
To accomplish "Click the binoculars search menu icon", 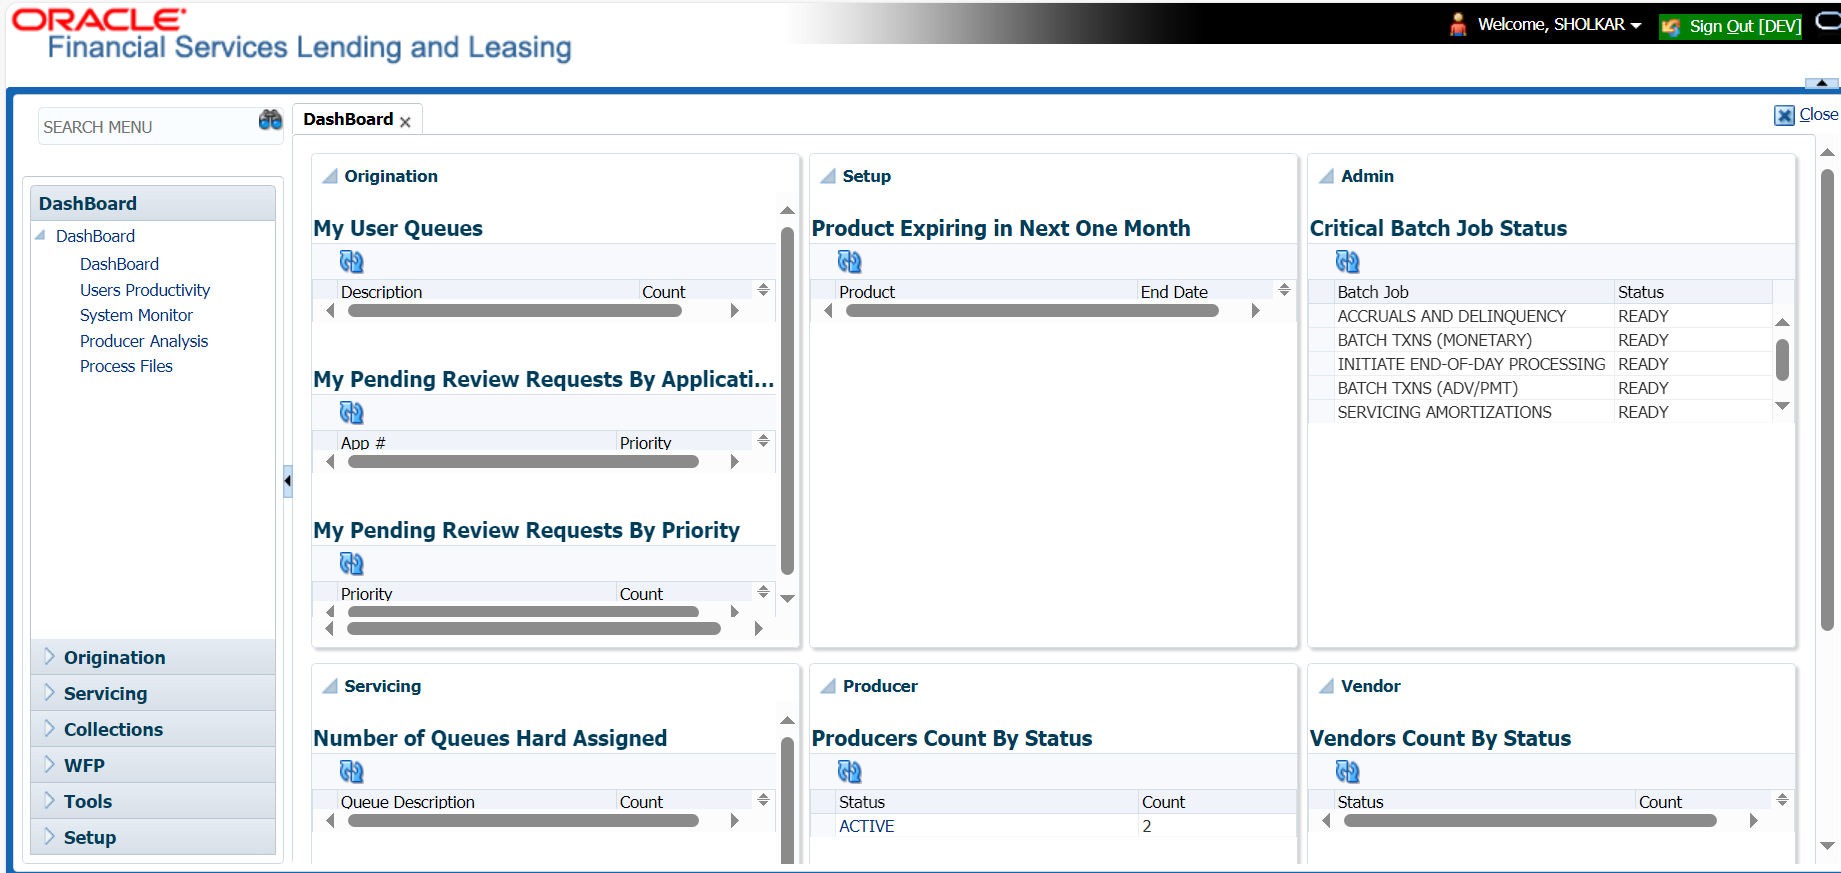I will click(270, 120).
